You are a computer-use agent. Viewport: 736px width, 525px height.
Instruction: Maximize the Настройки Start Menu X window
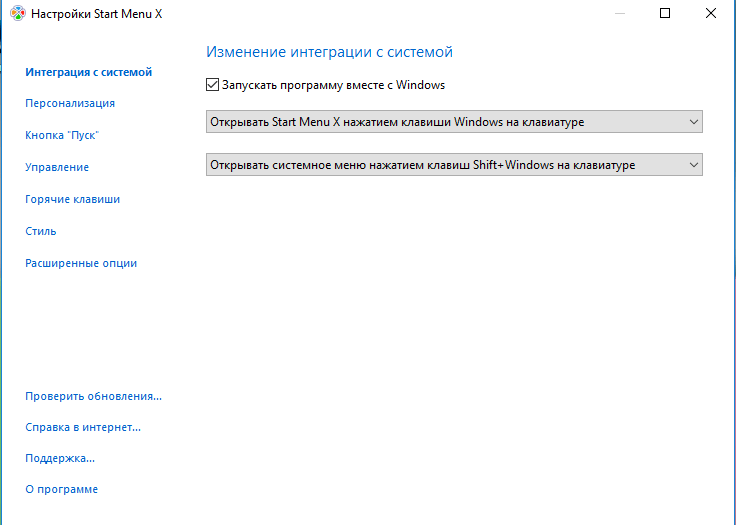[665, 13]
